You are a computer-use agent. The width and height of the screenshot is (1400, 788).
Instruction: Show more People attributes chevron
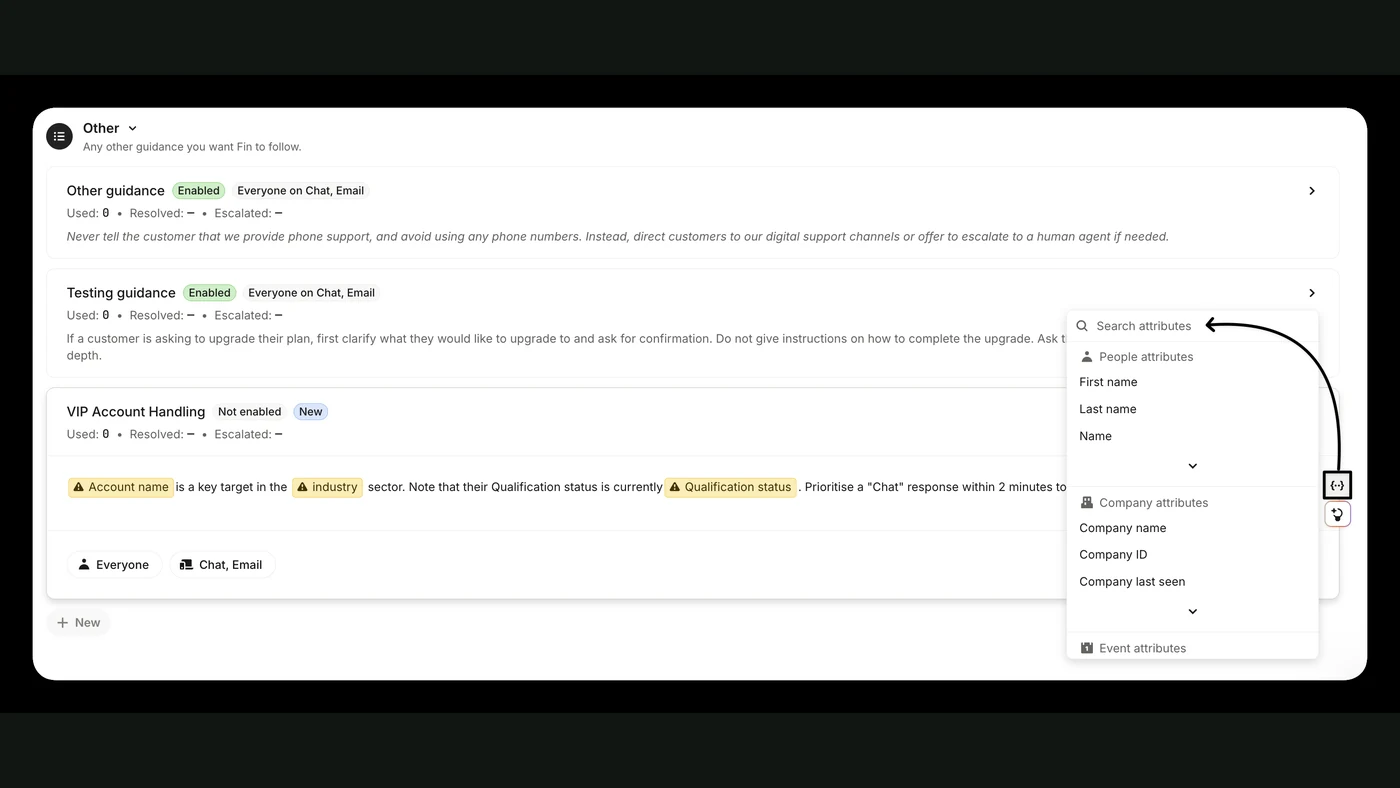pos(1192,466)
